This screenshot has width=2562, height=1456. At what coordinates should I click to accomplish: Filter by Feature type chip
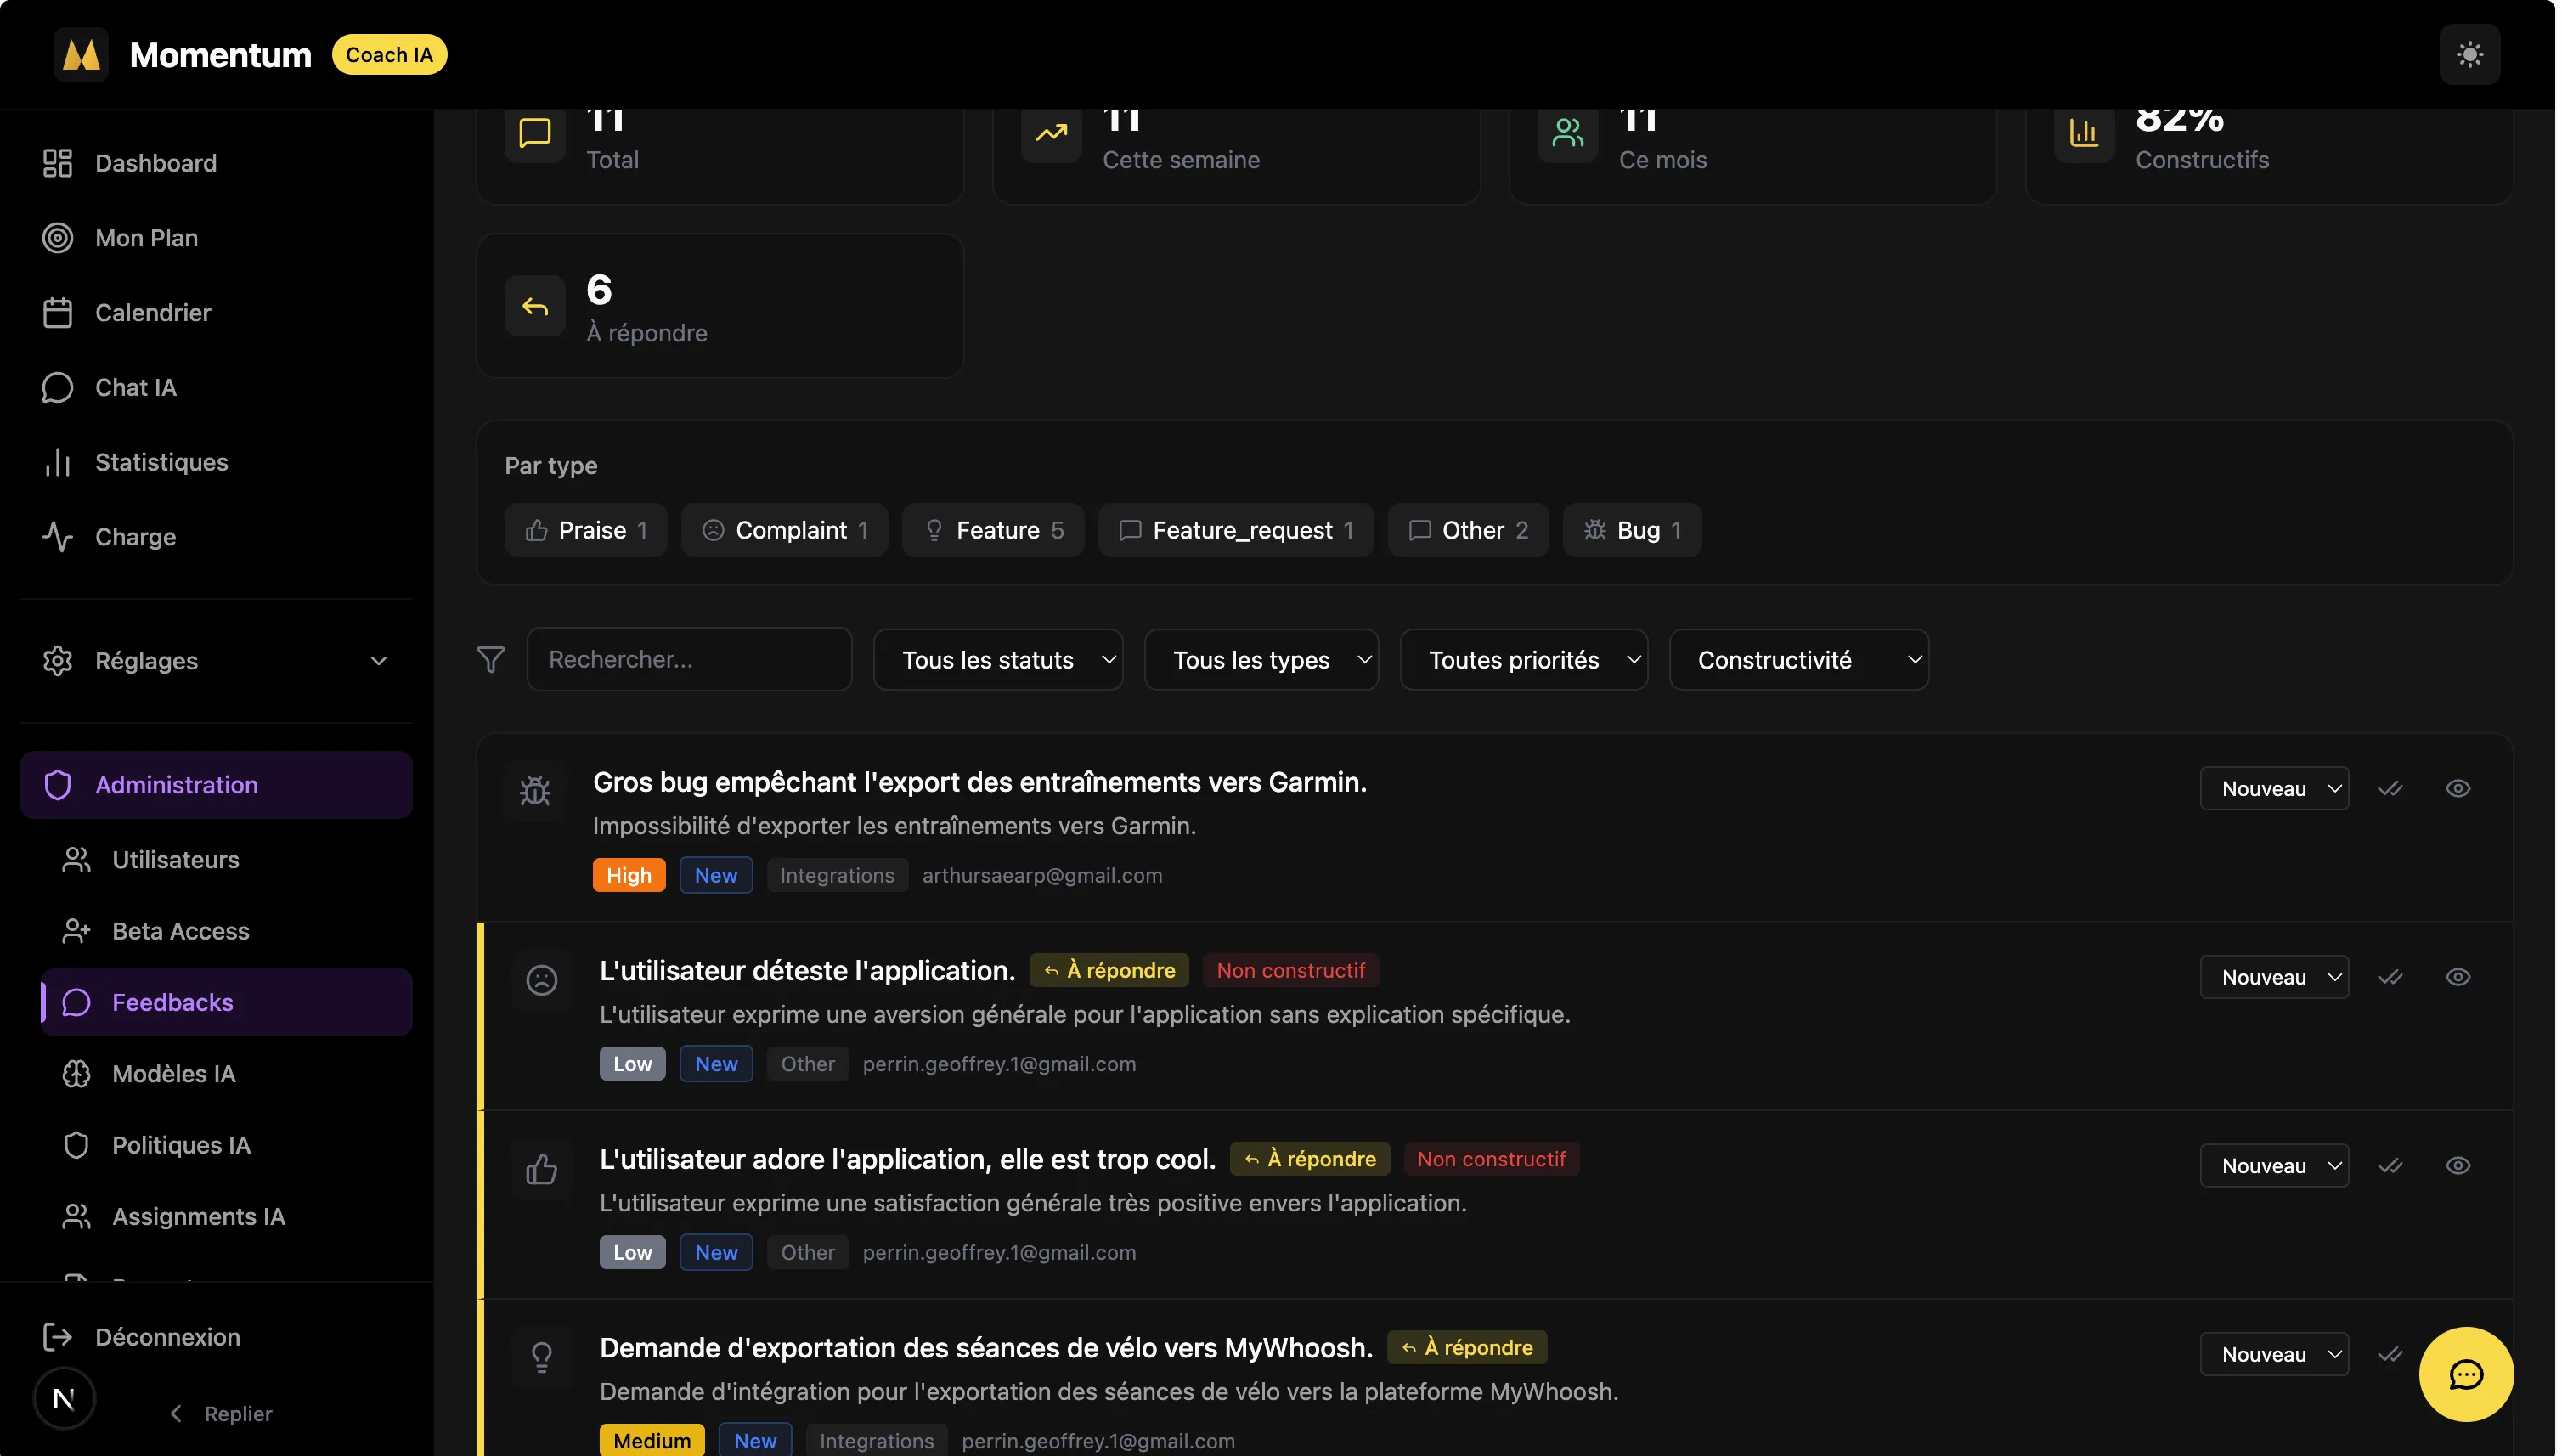pos(992,530)
